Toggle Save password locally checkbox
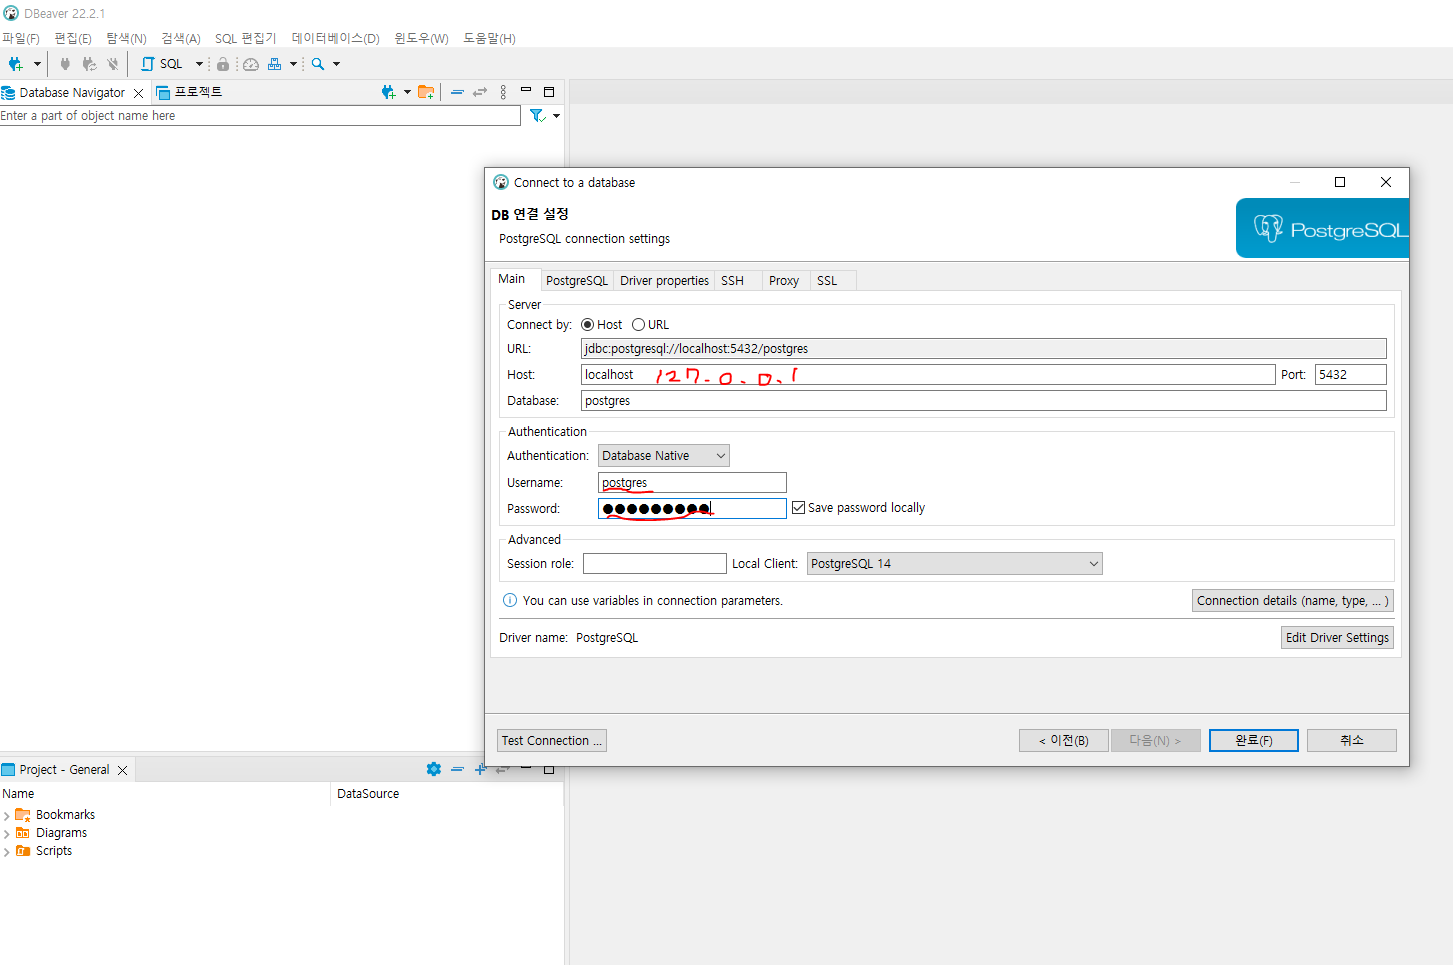Viewport: 1453px width, 965px height. tap(798, 508)
